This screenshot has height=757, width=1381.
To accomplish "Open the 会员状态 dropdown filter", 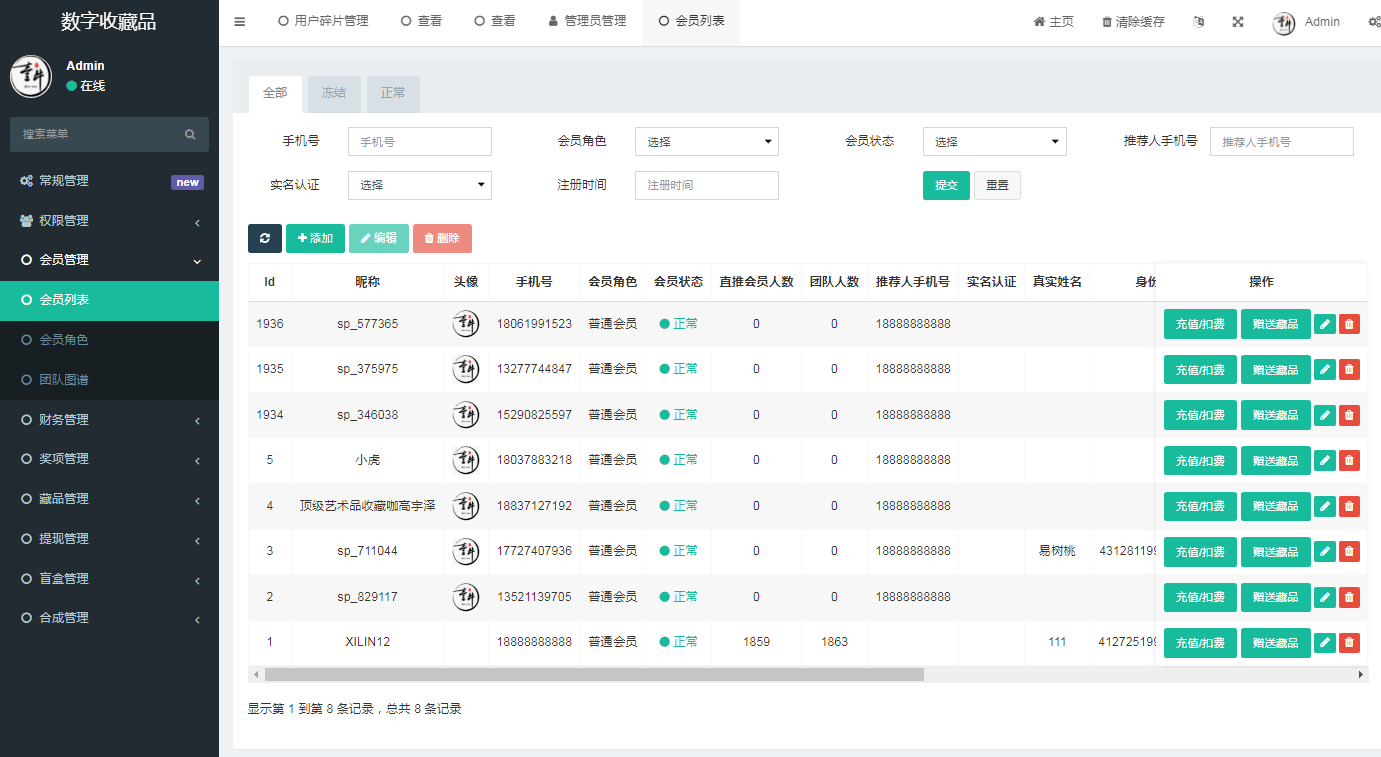I will click(994, 142).
